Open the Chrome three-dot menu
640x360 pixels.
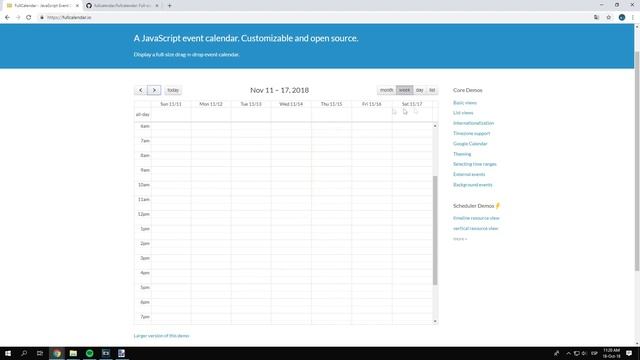[633, 18]
